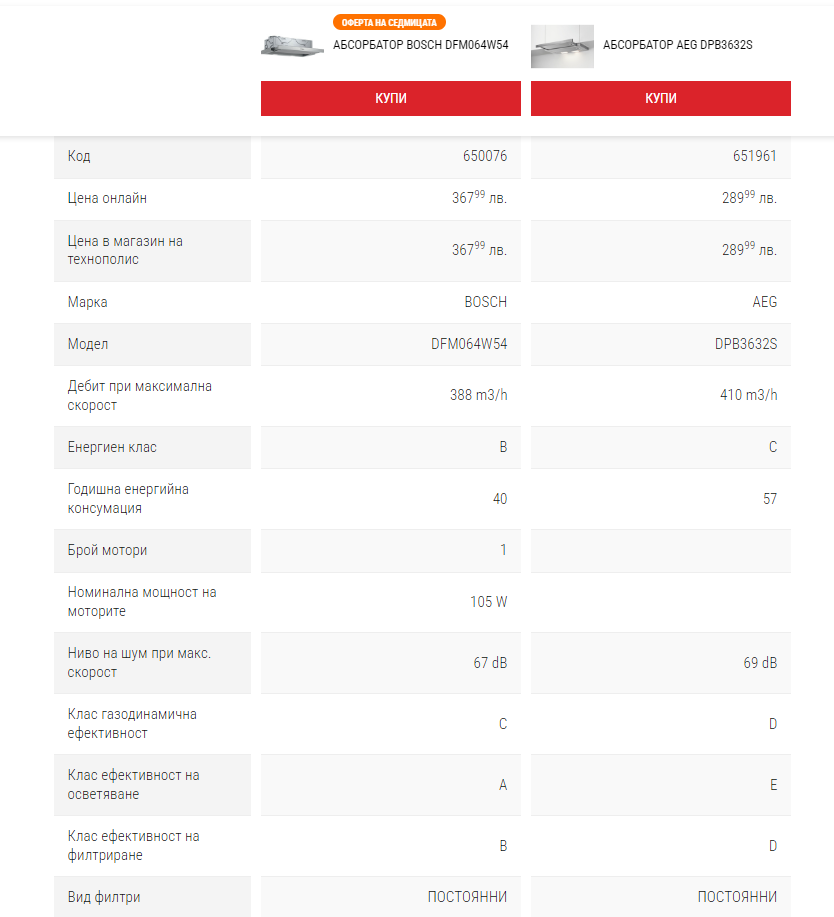This screenshot has height=917, width=834.
Task: Click the Енергиен клас row label
Action: pos(112,447)
